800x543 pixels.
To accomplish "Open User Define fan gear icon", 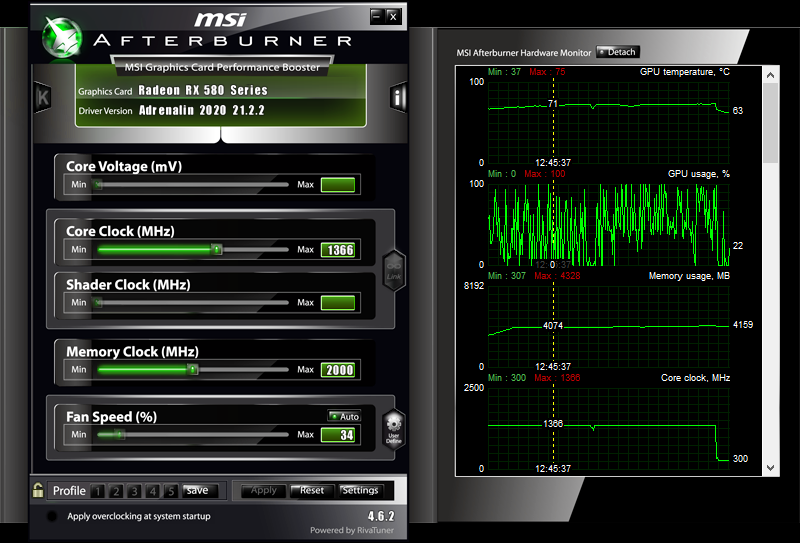I will [394, 430].
